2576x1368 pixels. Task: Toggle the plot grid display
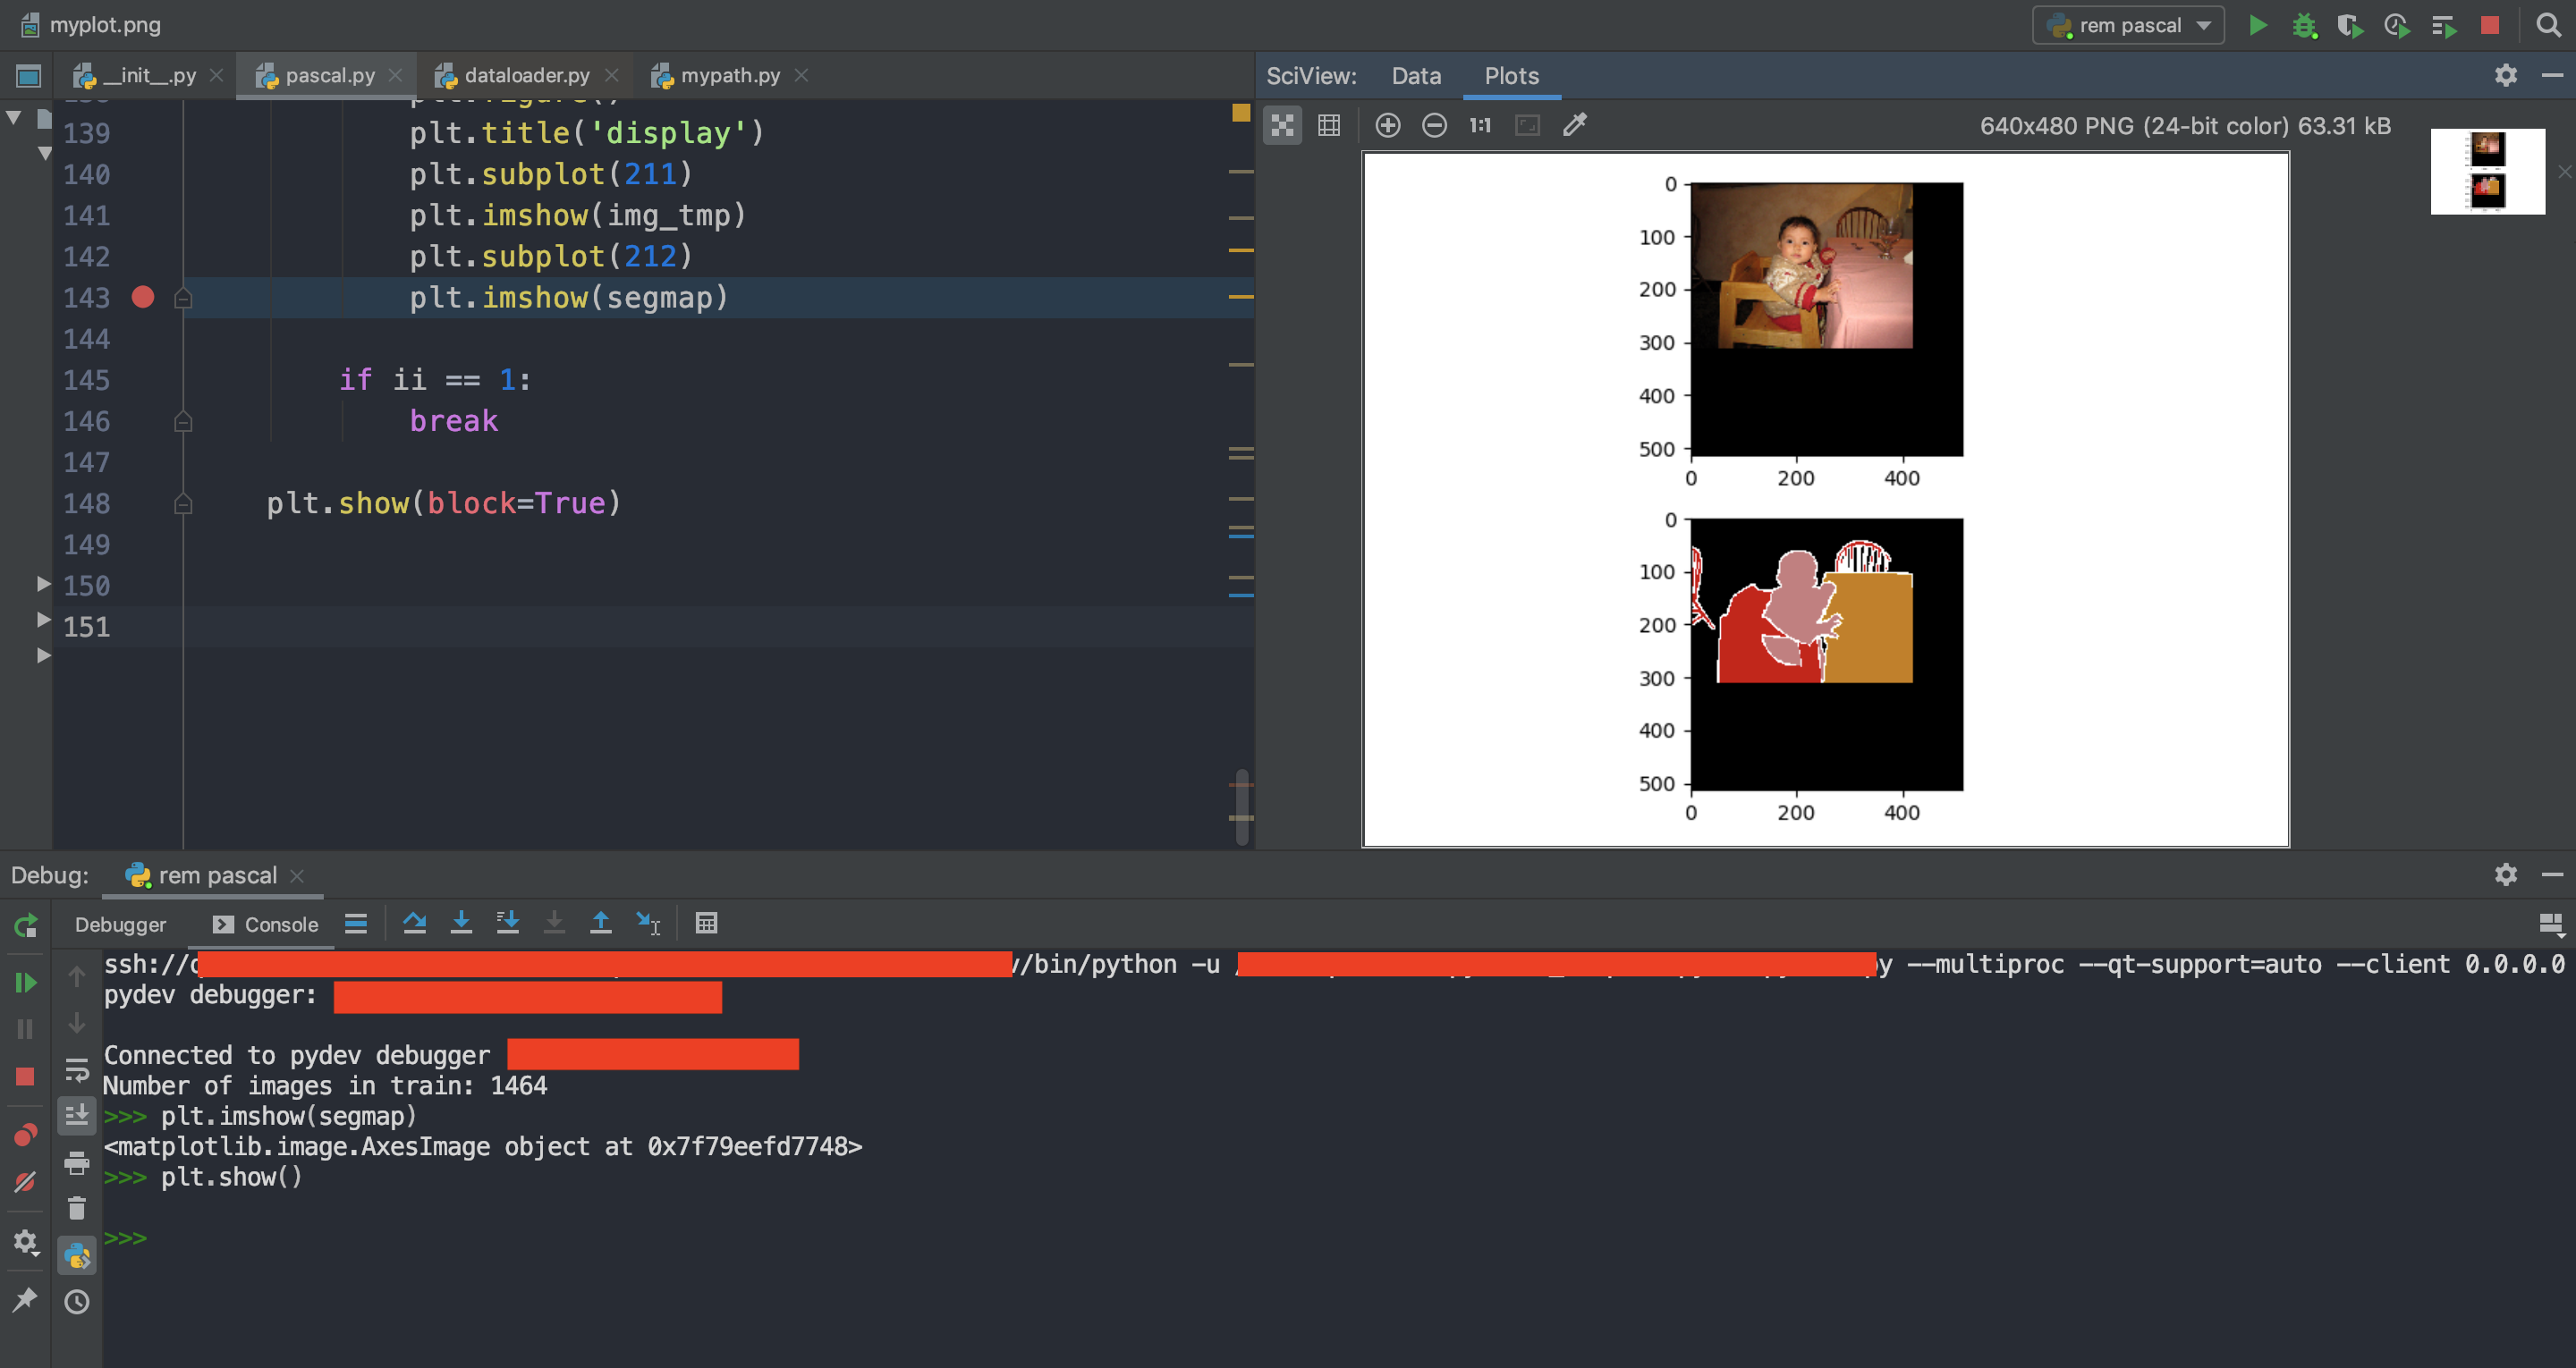[x=1329, y=125]
